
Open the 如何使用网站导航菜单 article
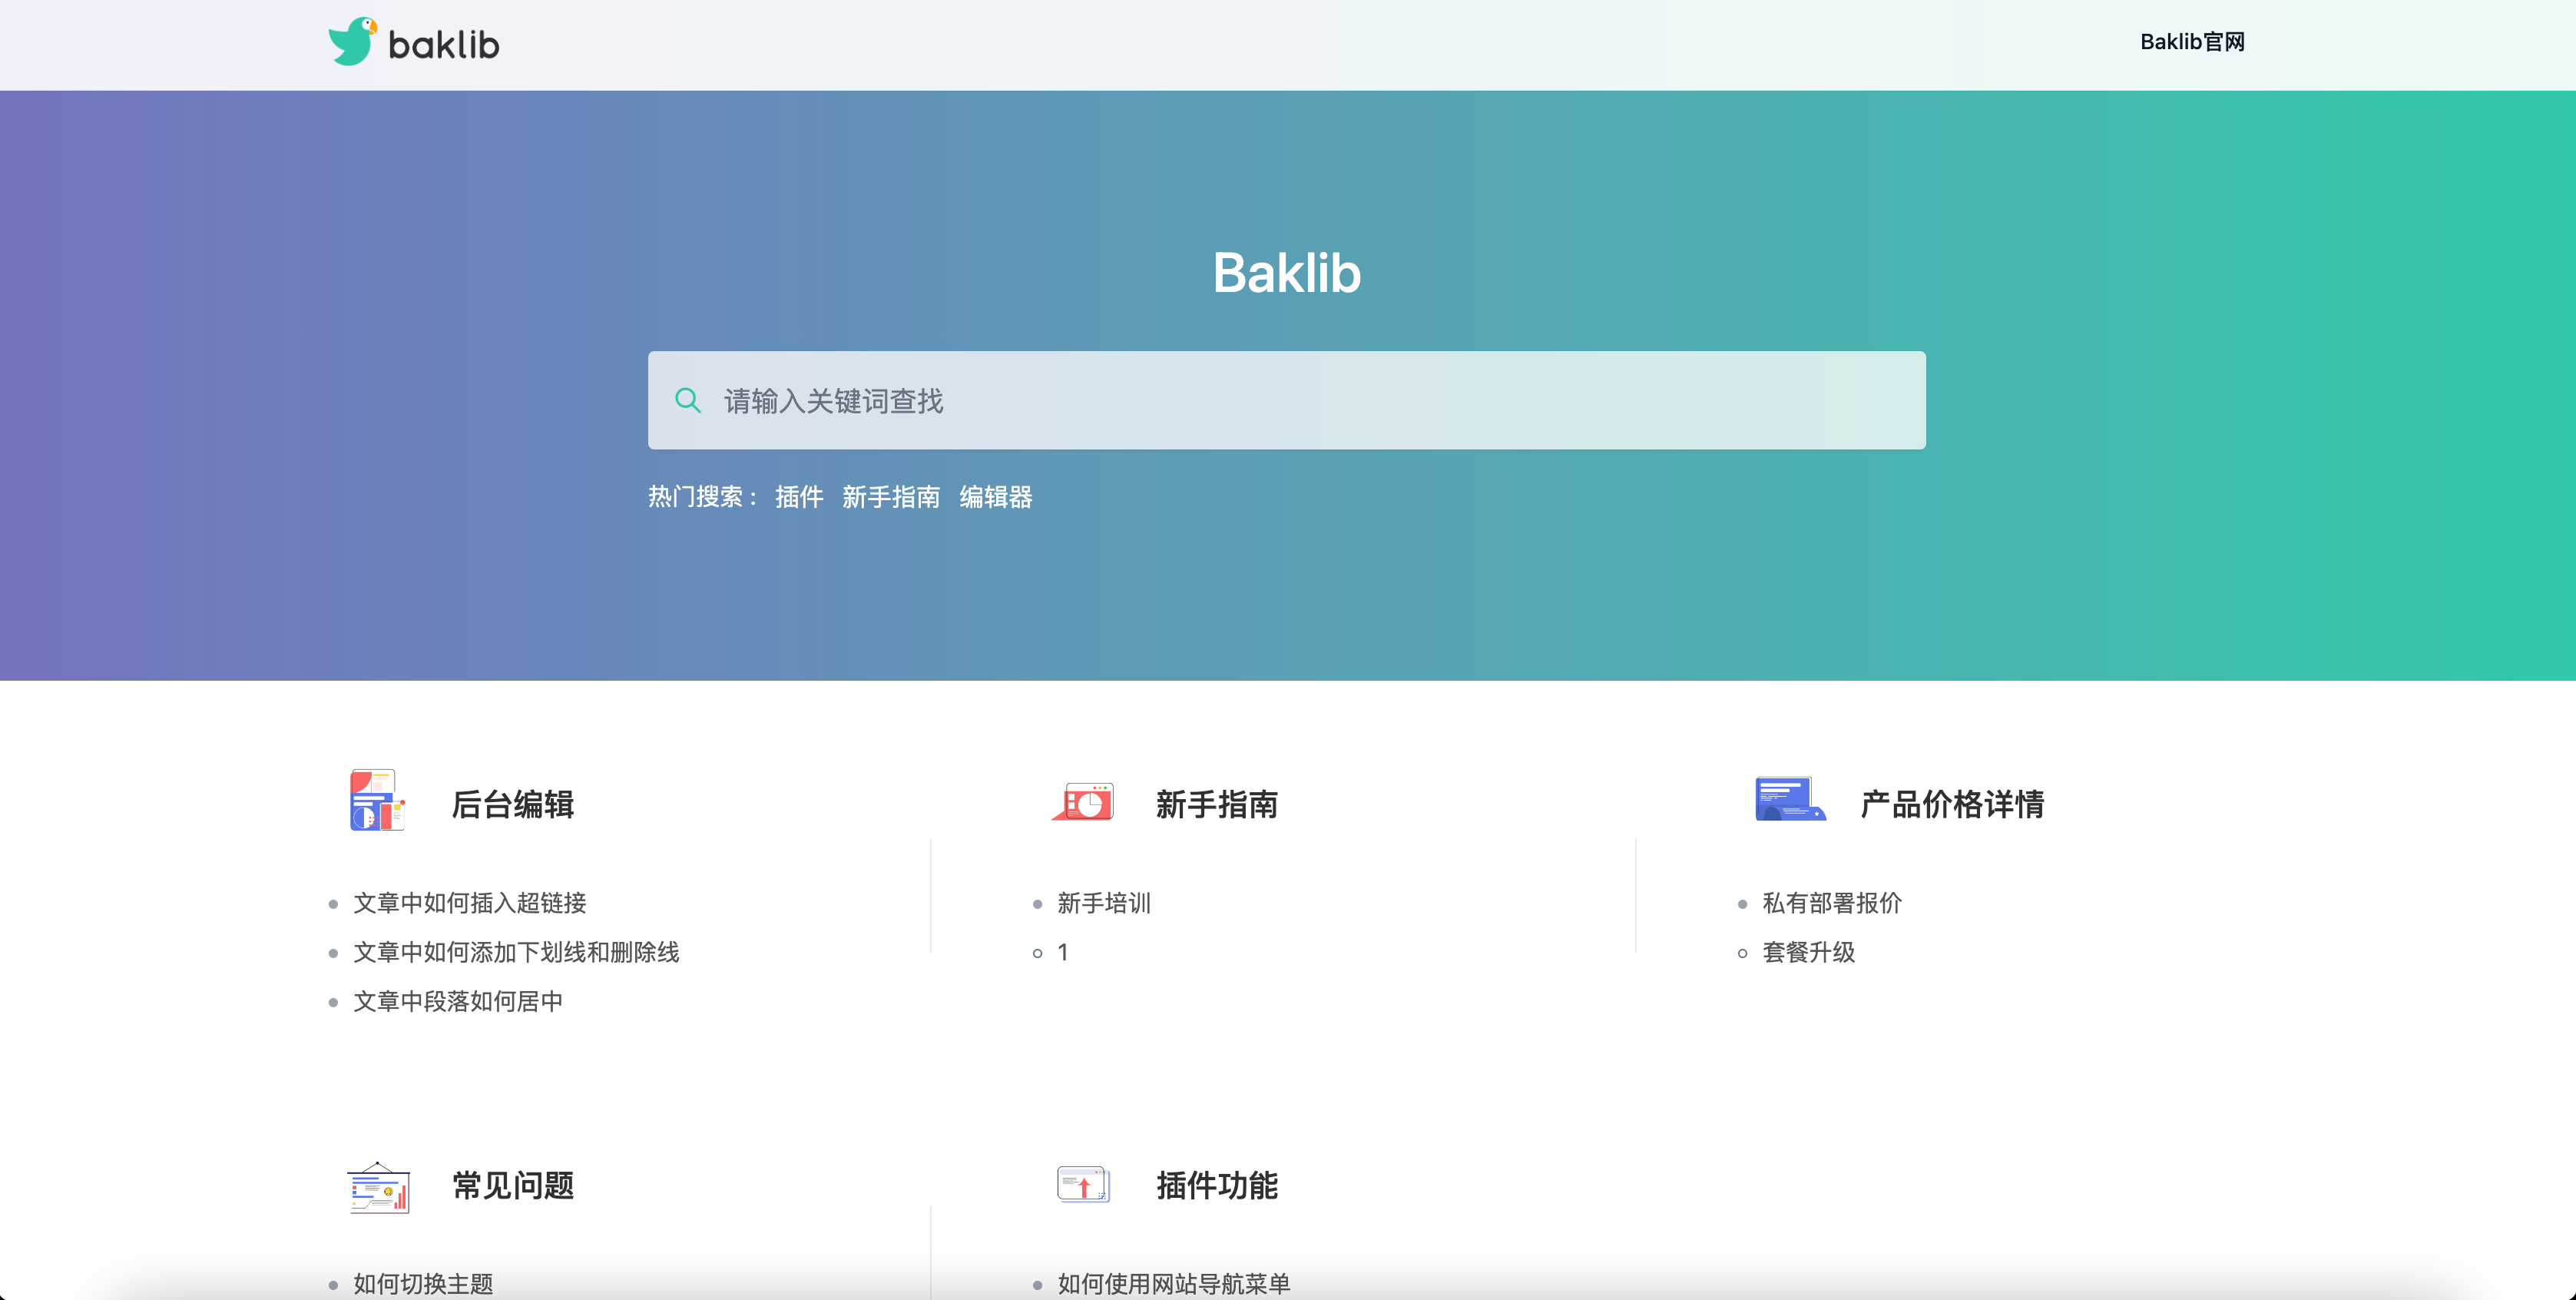[1174, 1284]
